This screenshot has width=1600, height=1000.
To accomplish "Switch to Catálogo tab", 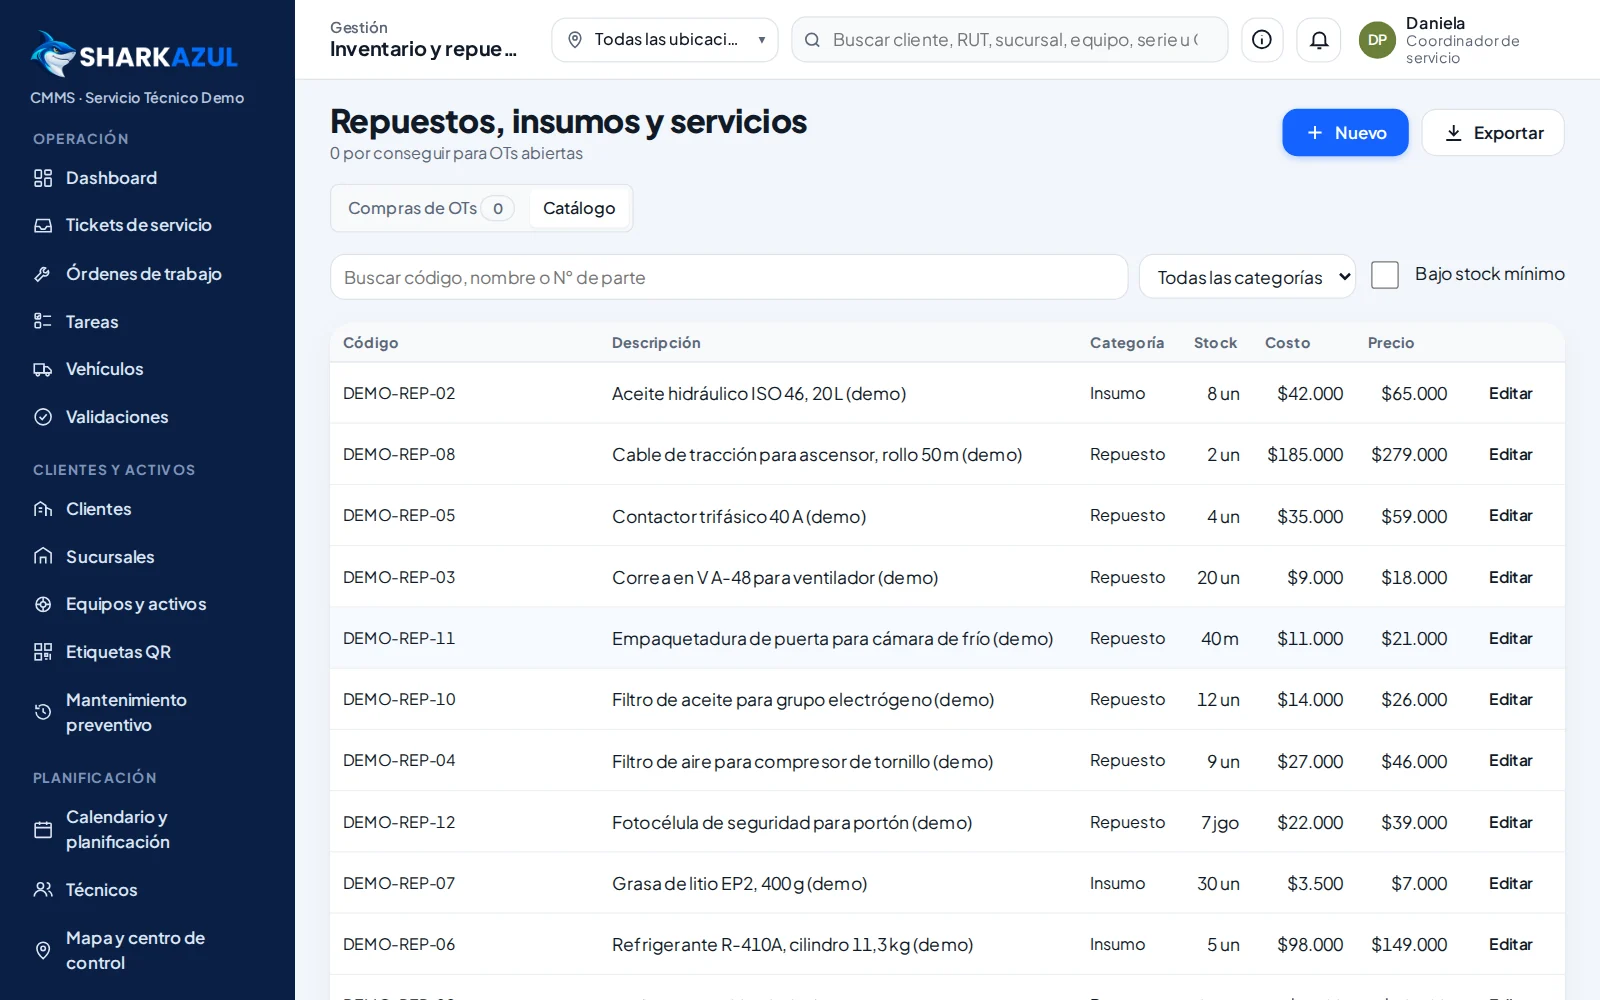I will [579, 208].
